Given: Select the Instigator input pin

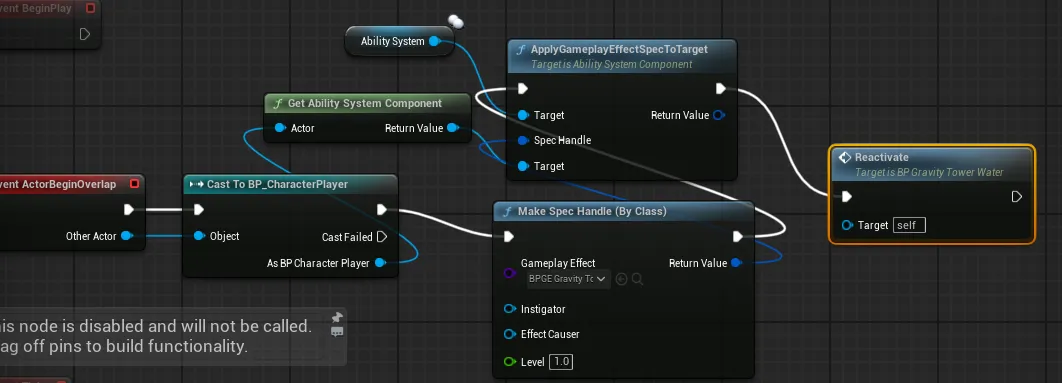Looking at the screenshot, I should coord(509,309).
